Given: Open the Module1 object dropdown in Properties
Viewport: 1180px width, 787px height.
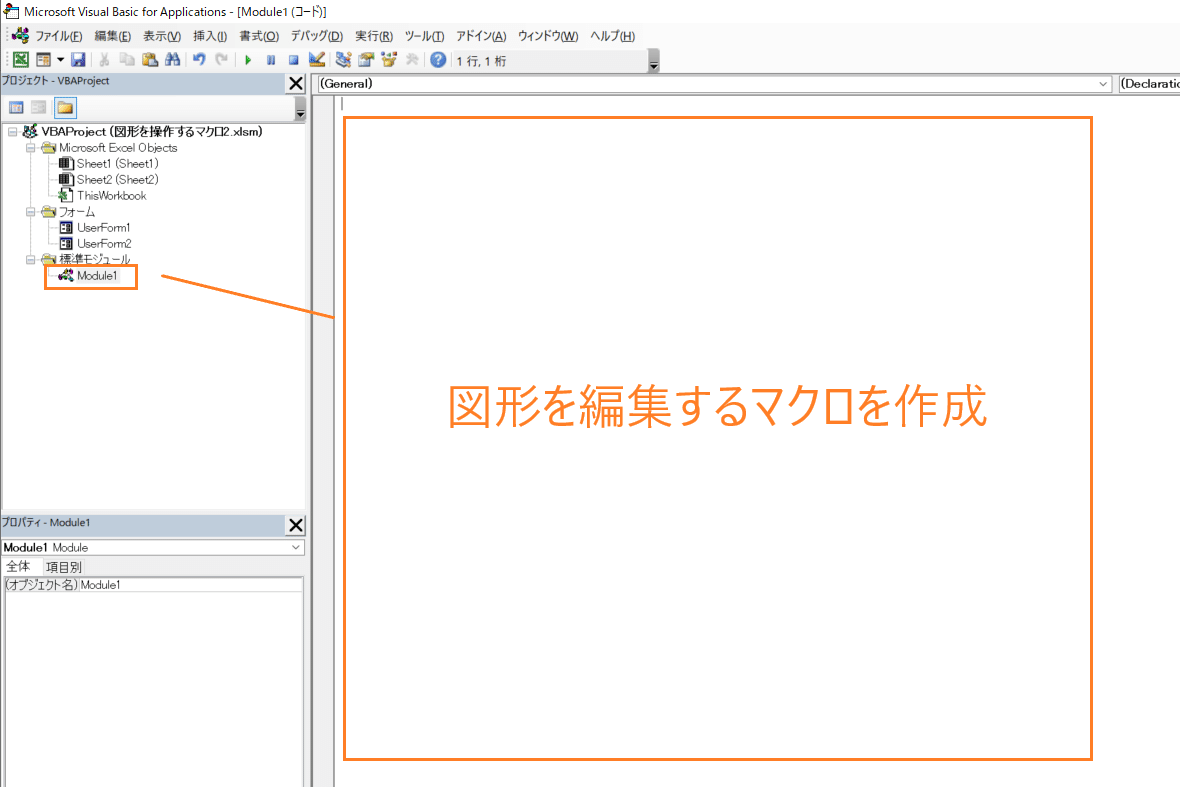Looking at the screenshot, I should 295,547.
